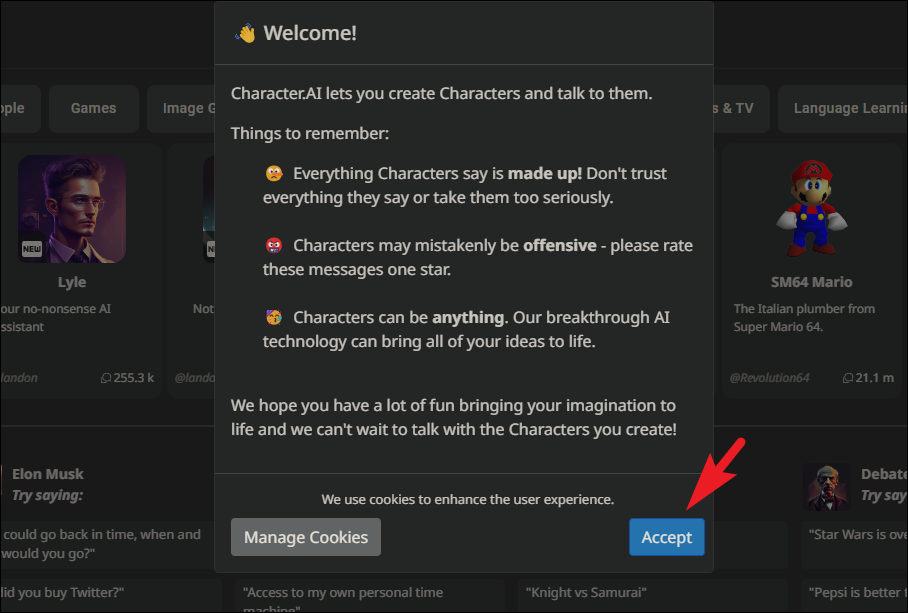Viewport: 908px width, 613px height.
Task: Click the worried face emoji beside "made up!"
Action: tap(274, 173)
